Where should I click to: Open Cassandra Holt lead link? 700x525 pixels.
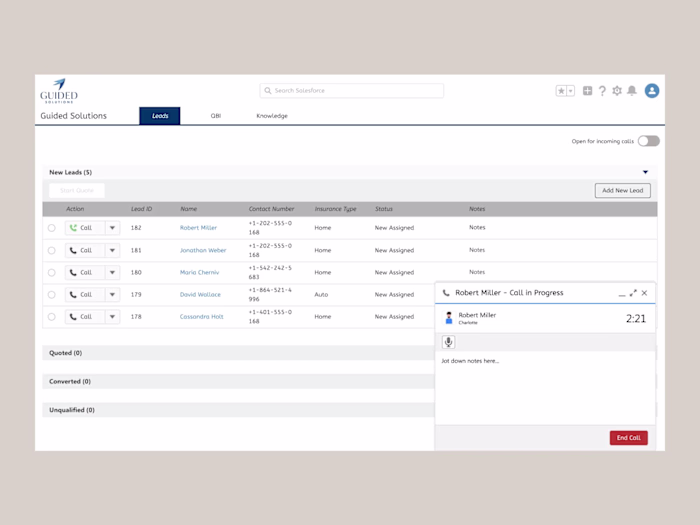click(x=201, y=317)
